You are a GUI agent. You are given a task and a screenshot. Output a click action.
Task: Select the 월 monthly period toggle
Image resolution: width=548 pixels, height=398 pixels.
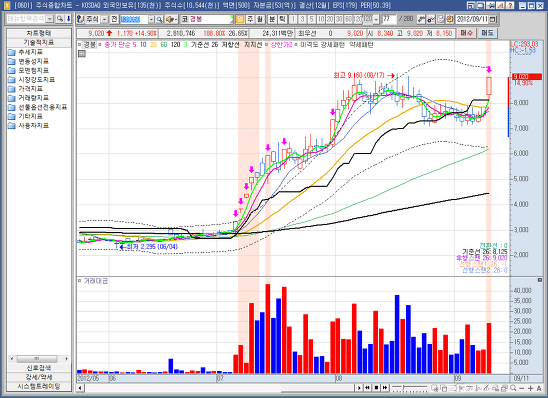(259, 19)
